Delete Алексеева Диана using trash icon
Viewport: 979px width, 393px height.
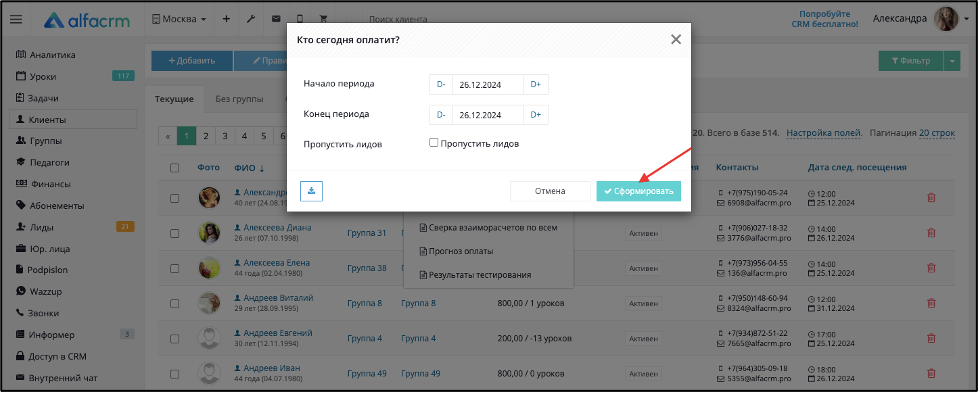point(931,232)
